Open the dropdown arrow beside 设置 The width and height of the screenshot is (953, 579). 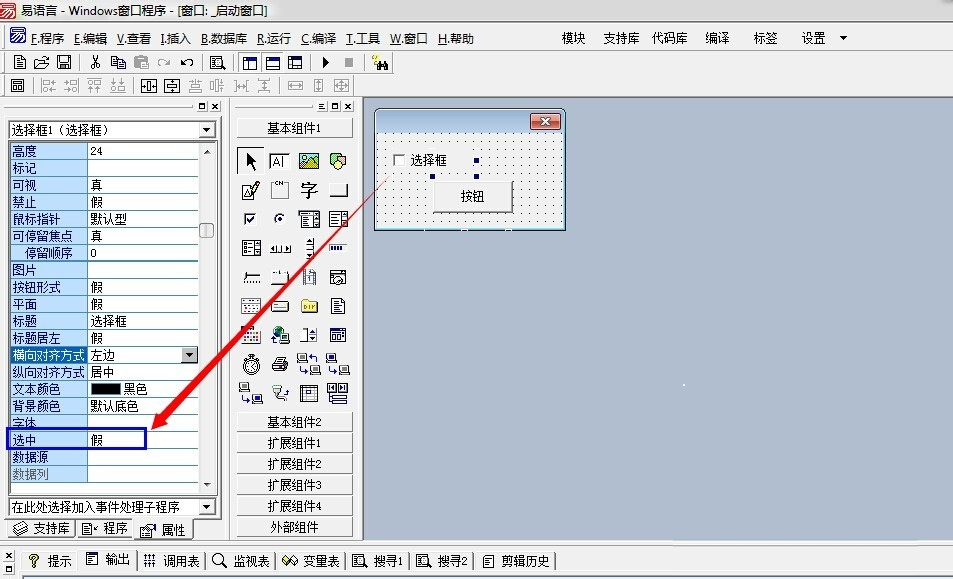click(843, 38)
